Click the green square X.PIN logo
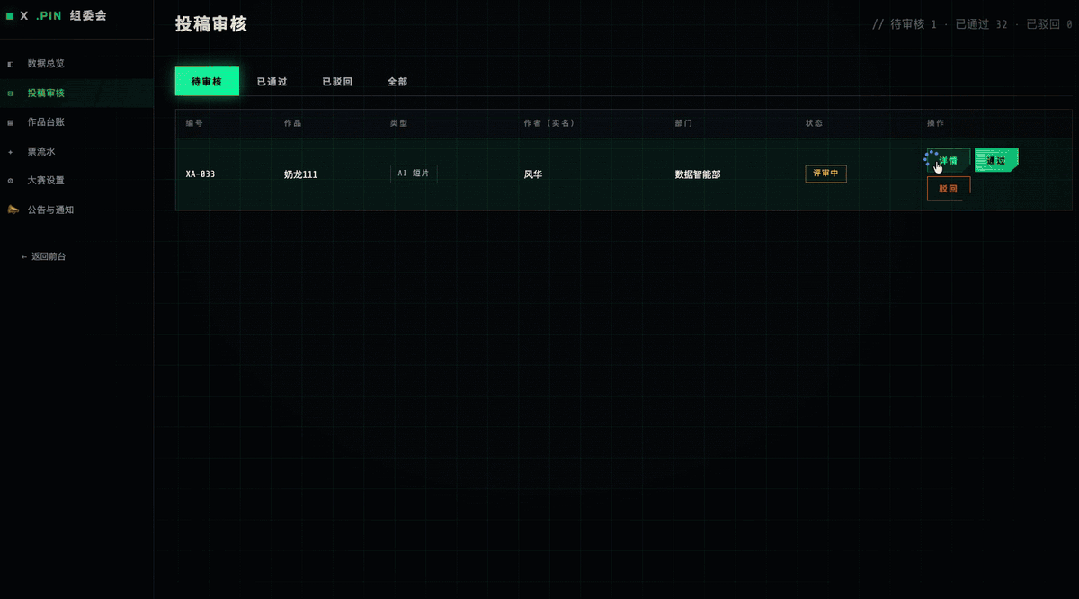1079x599 pixels. tap(10, 16)
